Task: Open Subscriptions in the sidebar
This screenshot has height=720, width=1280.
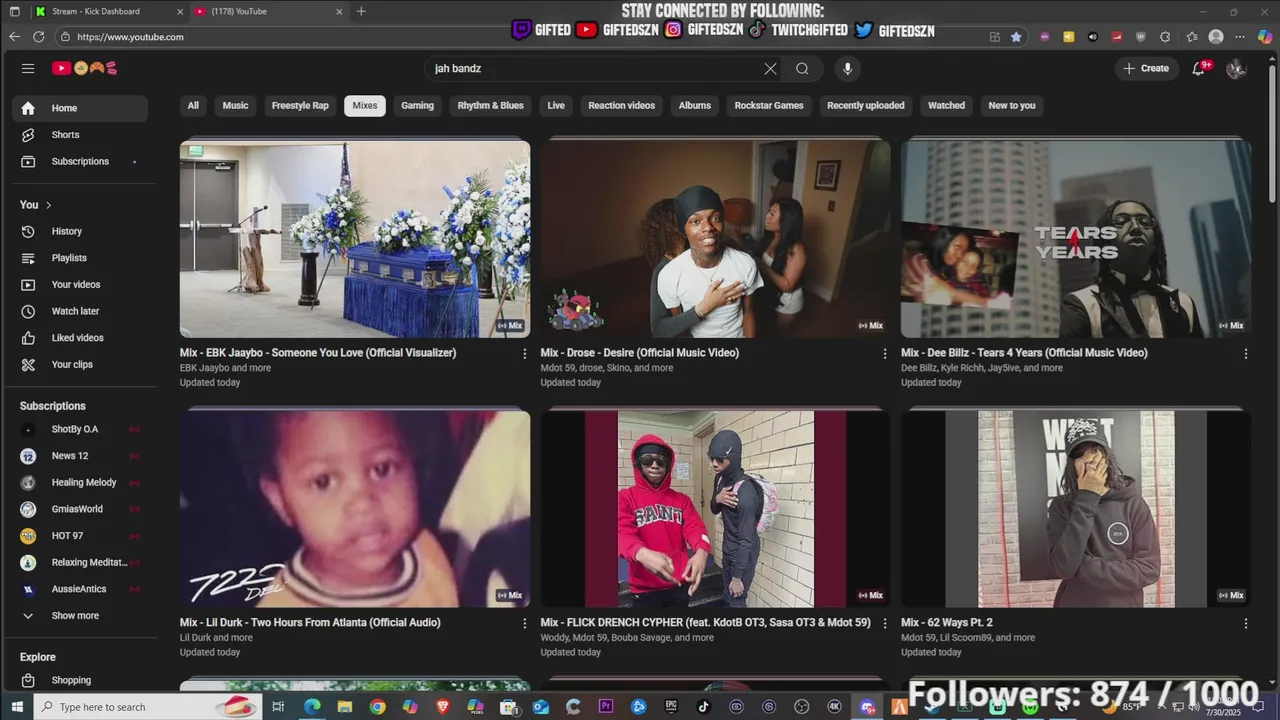Action: 80,161
